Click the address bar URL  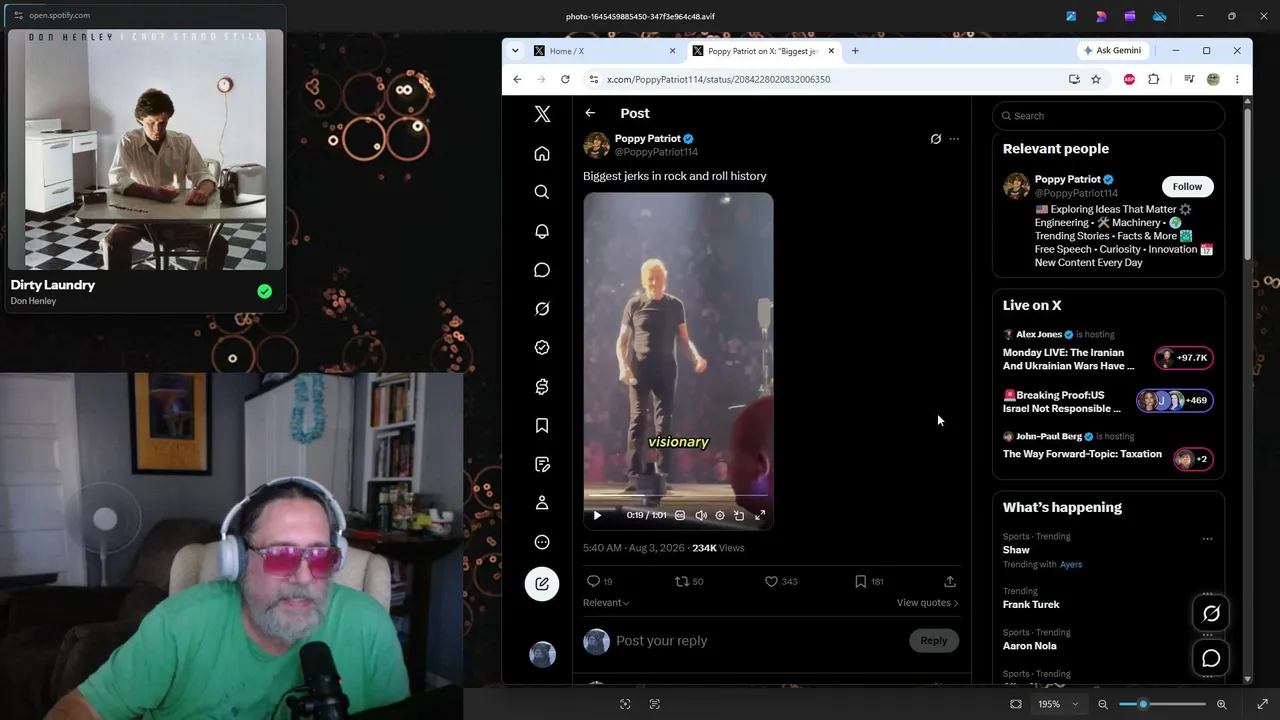pos(718,79)
